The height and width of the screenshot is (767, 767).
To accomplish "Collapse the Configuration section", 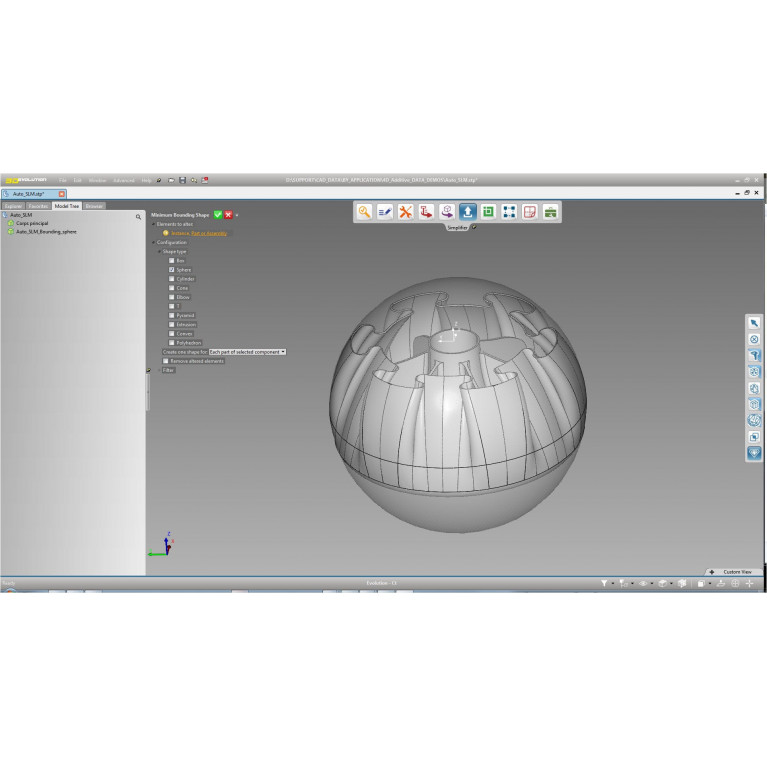I will (x=154, y=242).
